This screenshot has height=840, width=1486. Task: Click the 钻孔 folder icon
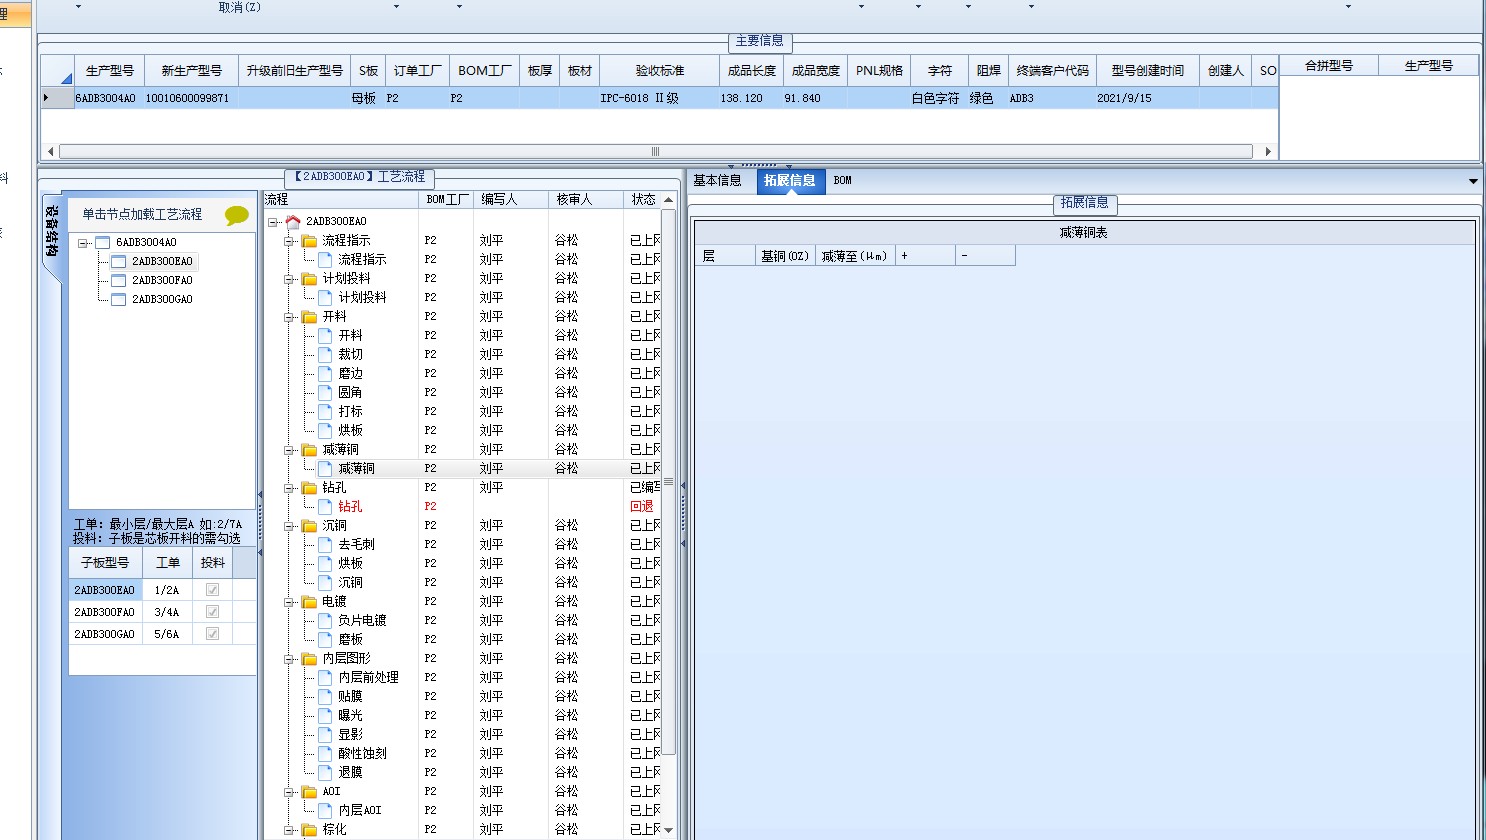point(309,487)
